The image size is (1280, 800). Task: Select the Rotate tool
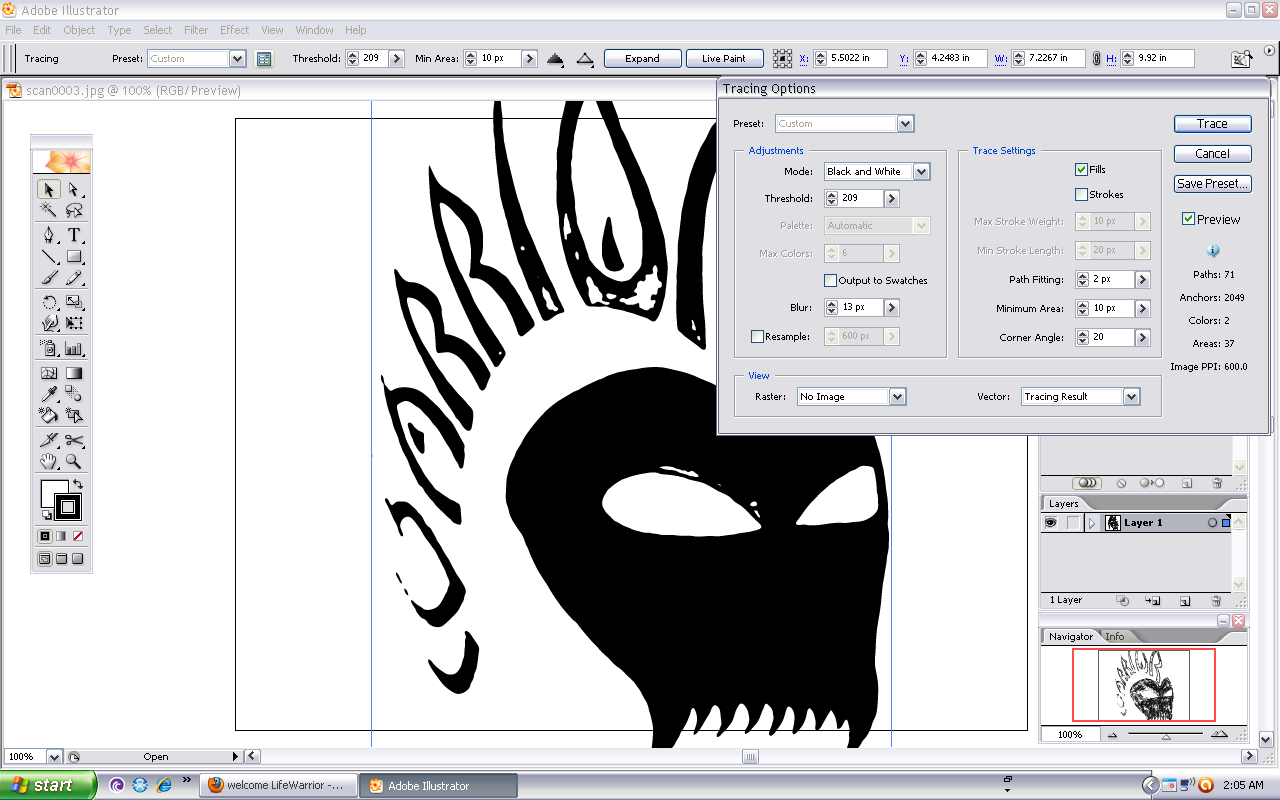coord(48,302)
